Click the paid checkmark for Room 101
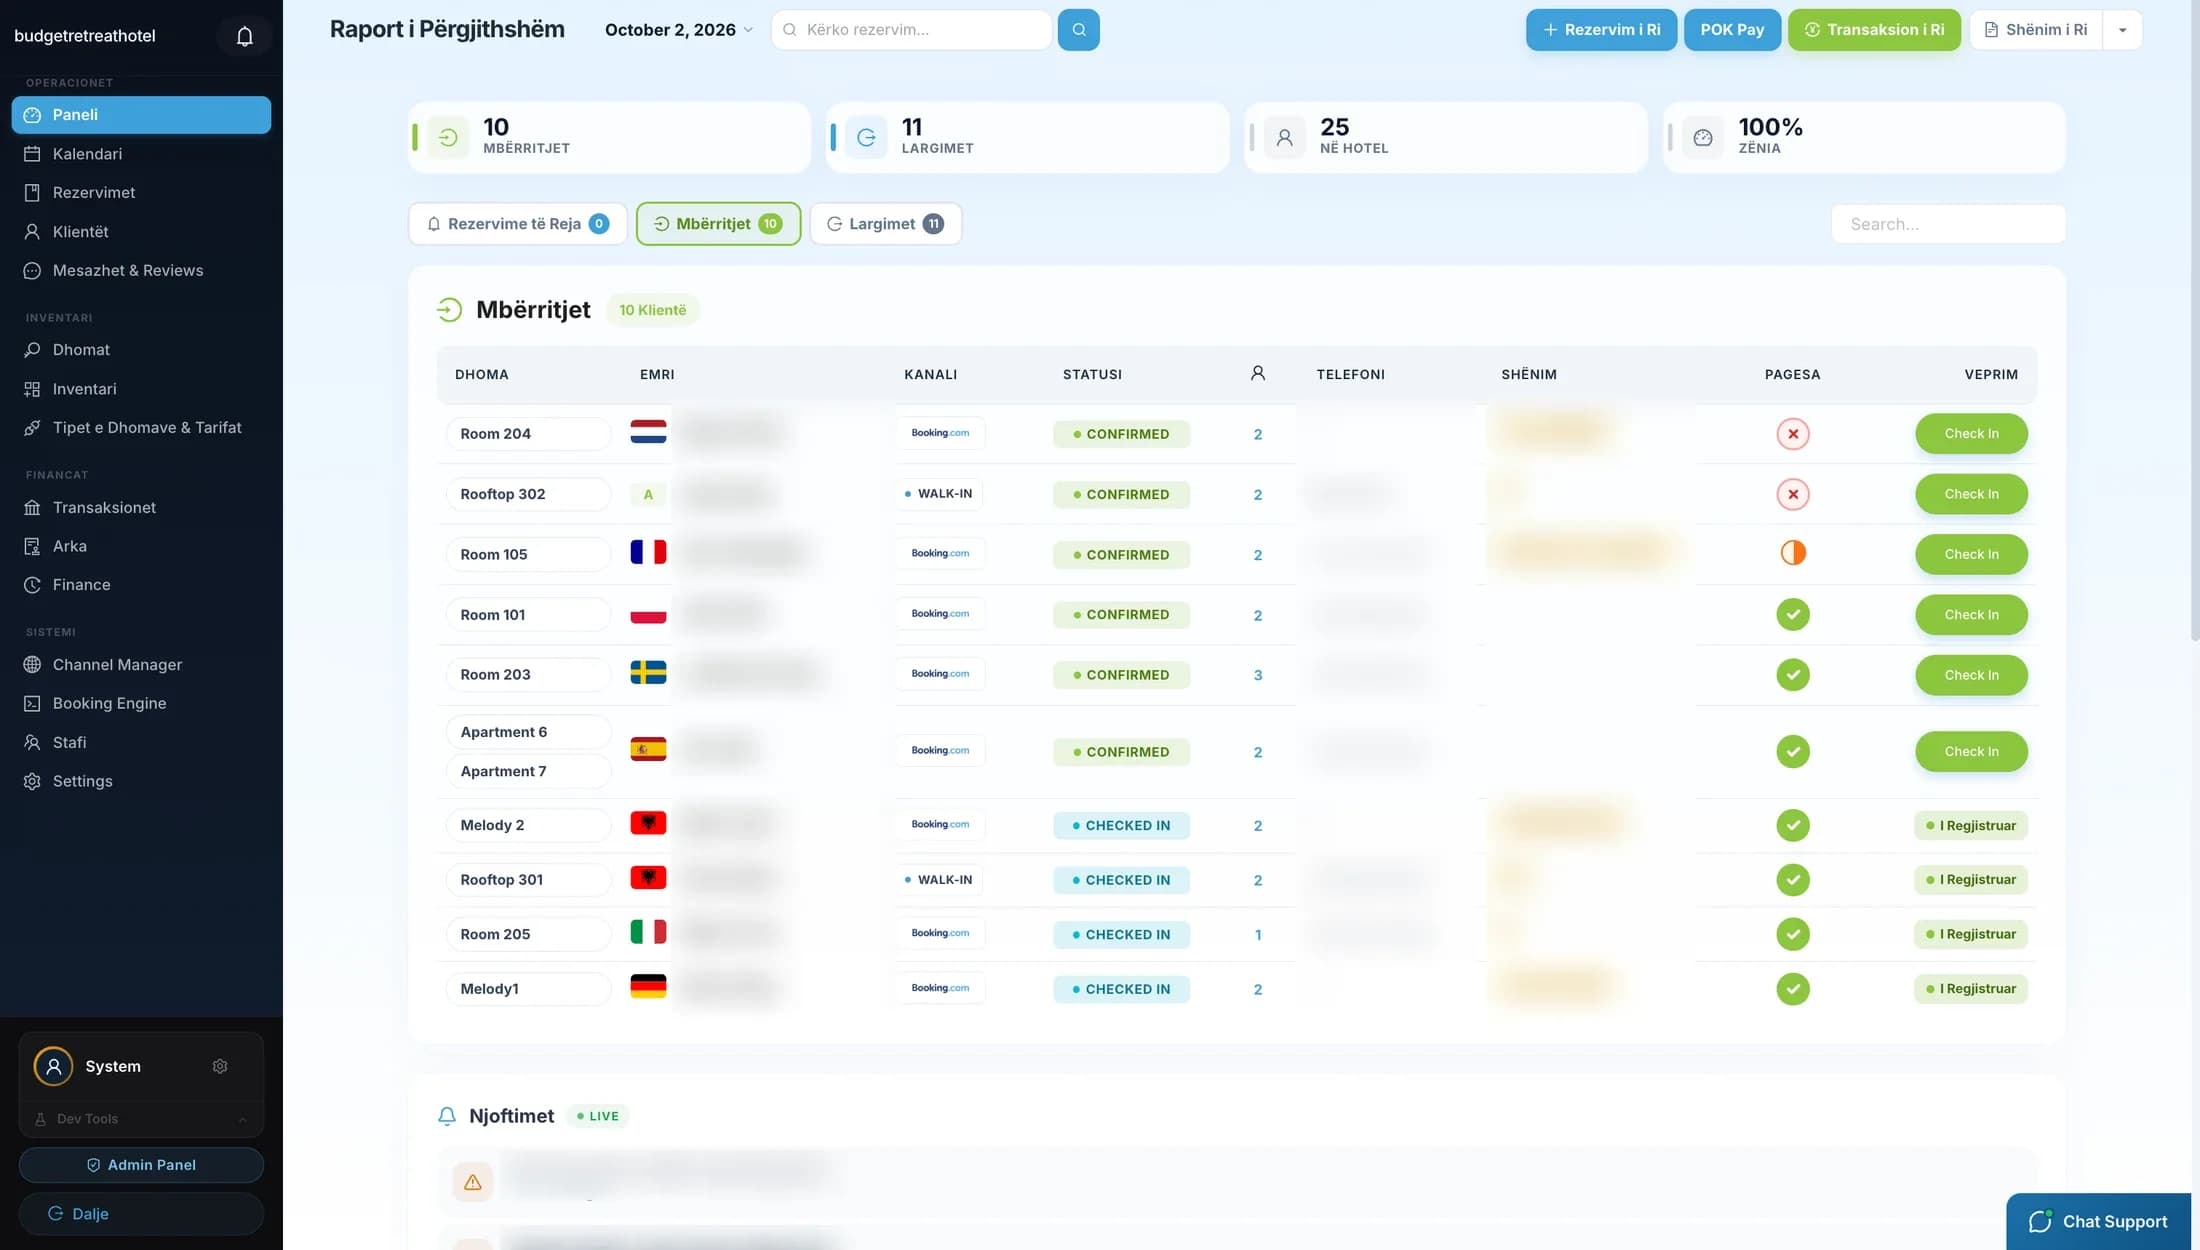Viewport: 2200px width, 1250px height. tap(1792, 614)
